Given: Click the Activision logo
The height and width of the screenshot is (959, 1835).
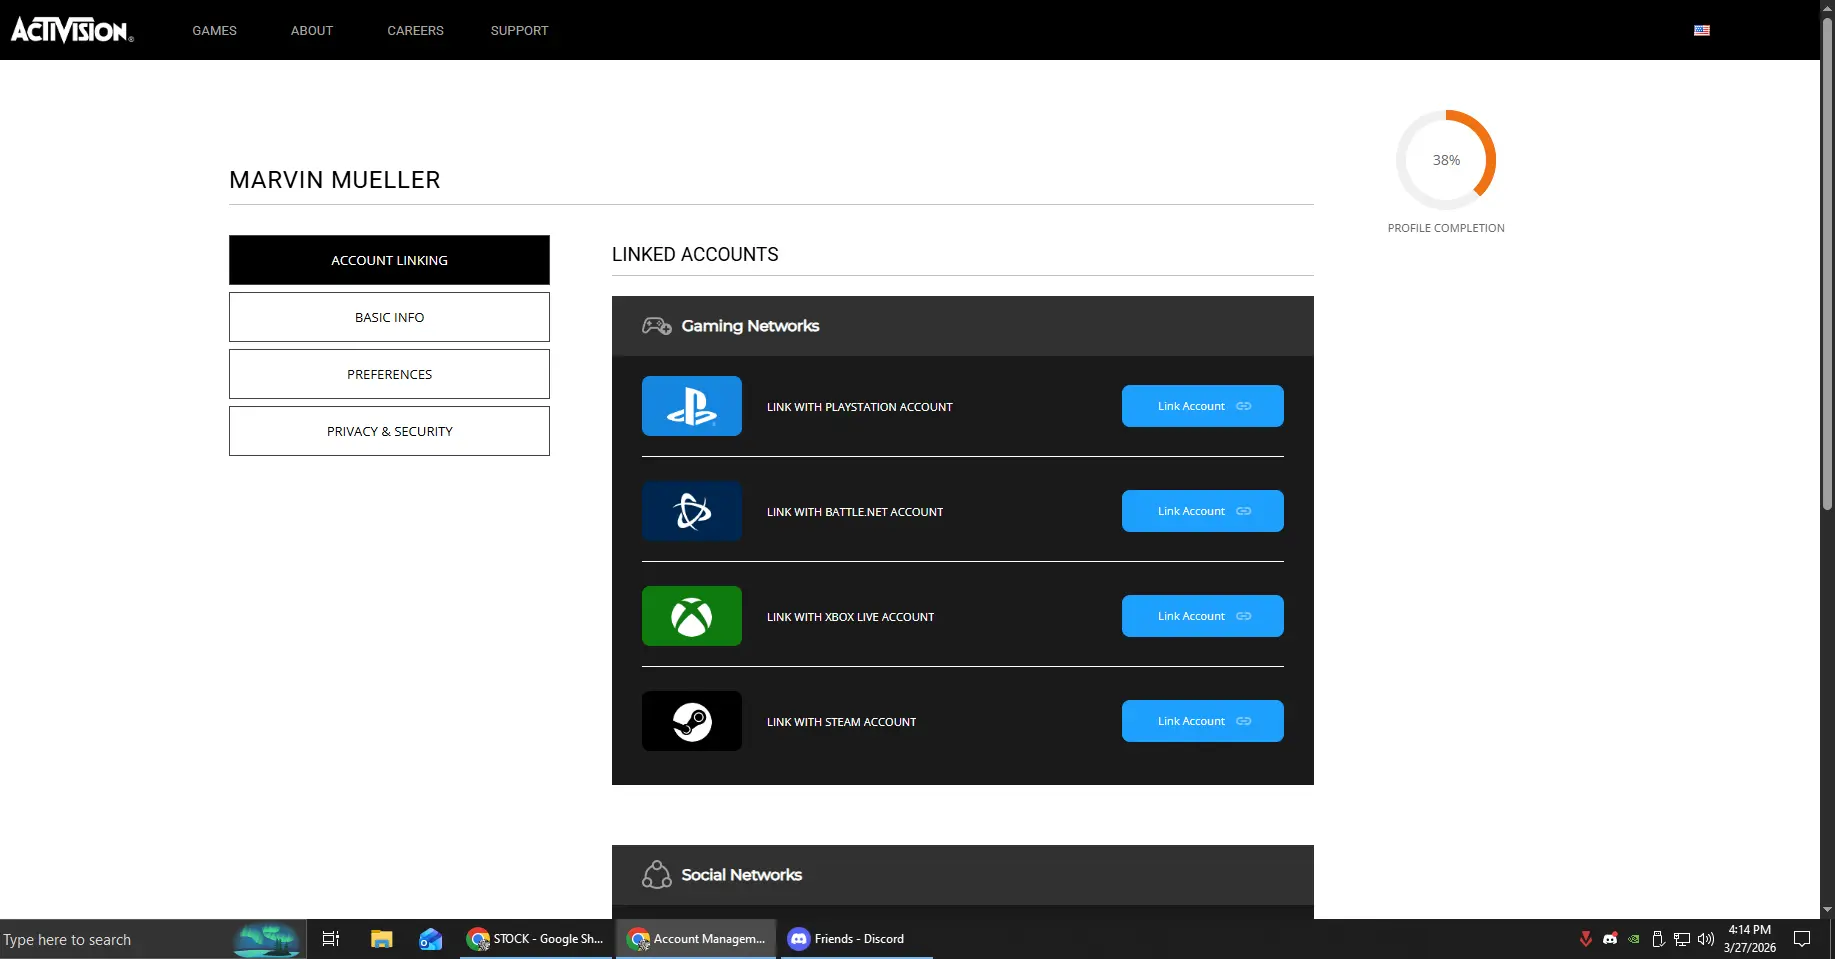Looking at the screenshot, I should pos(71,30).
